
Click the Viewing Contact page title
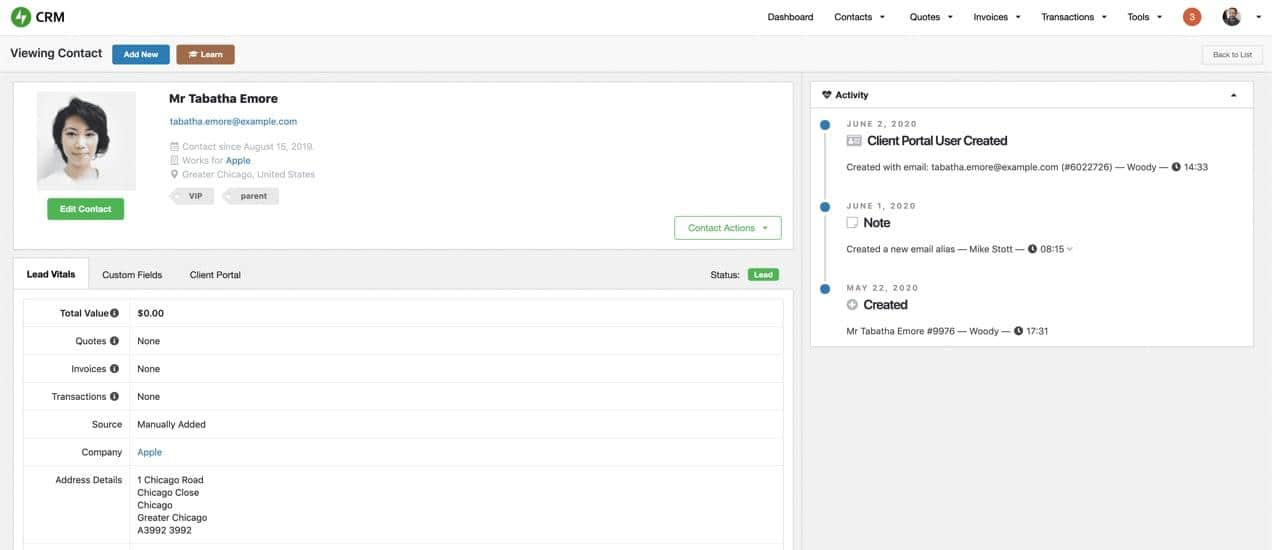56,53
